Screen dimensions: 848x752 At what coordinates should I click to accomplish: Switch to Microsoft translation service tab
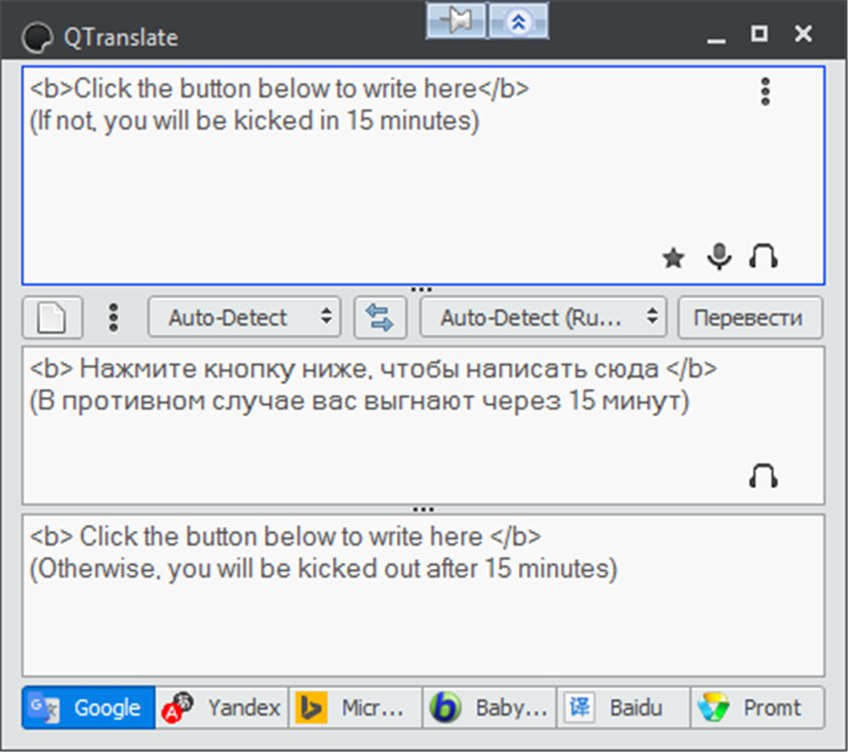pyautogui.click(x=355, y=708)
